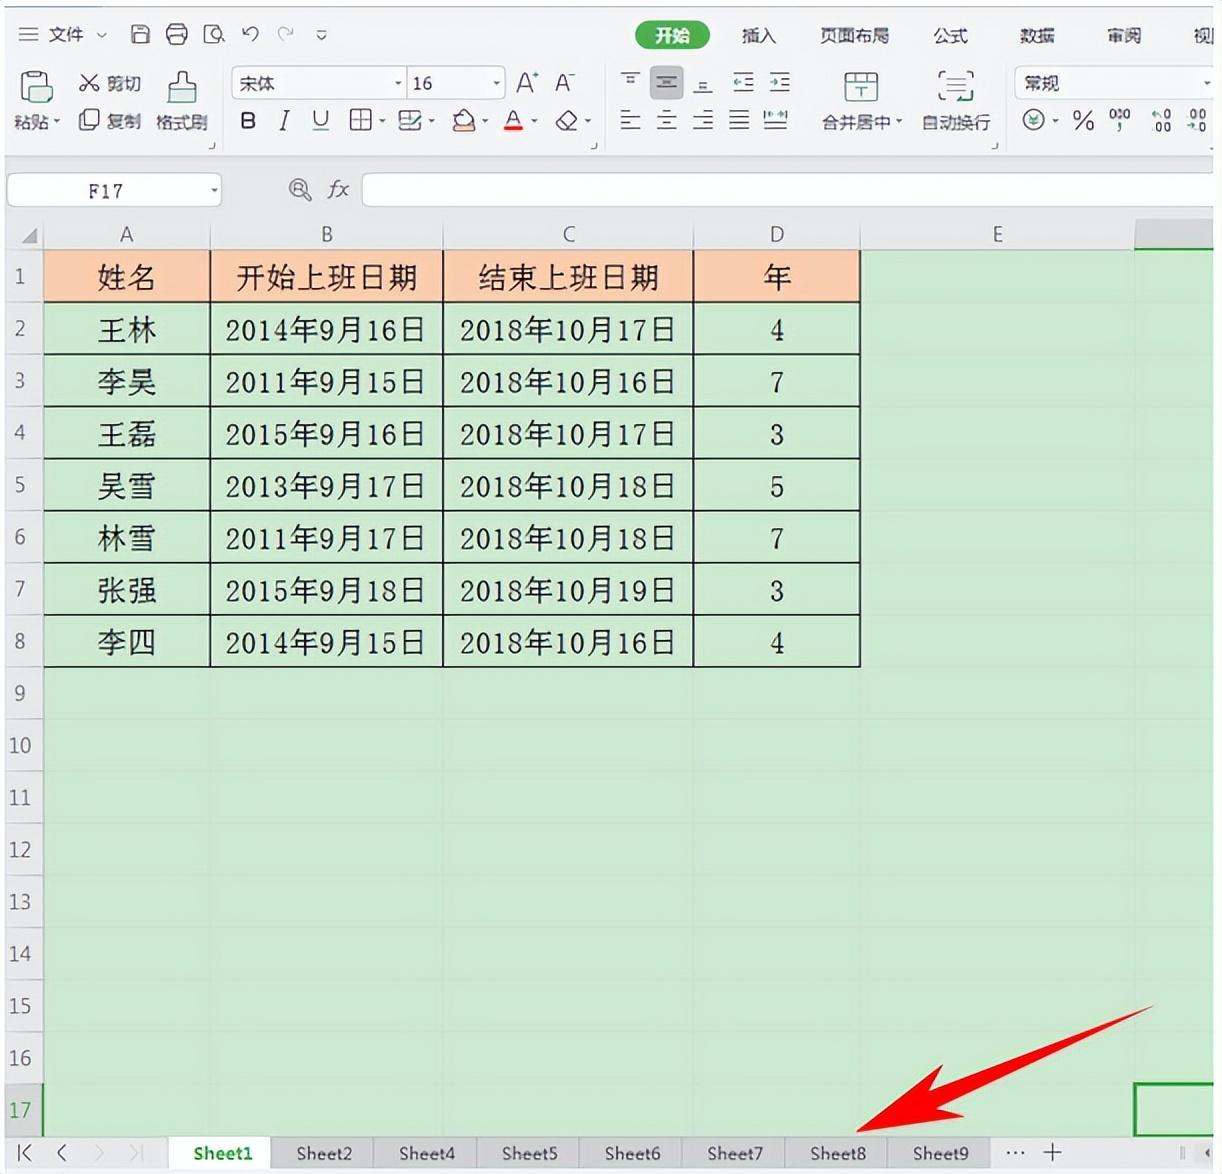
Task: Click Justify alignment icon
Action: (739, 121)
